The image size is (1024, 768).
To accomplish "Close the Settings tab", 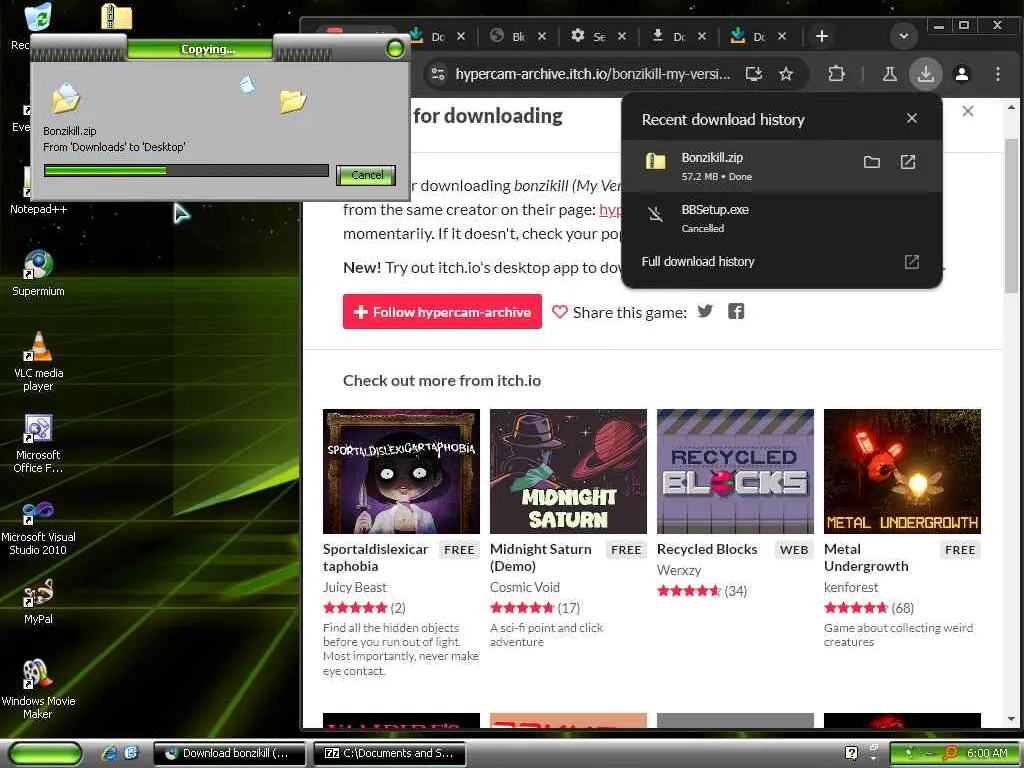I will point(622,36).
